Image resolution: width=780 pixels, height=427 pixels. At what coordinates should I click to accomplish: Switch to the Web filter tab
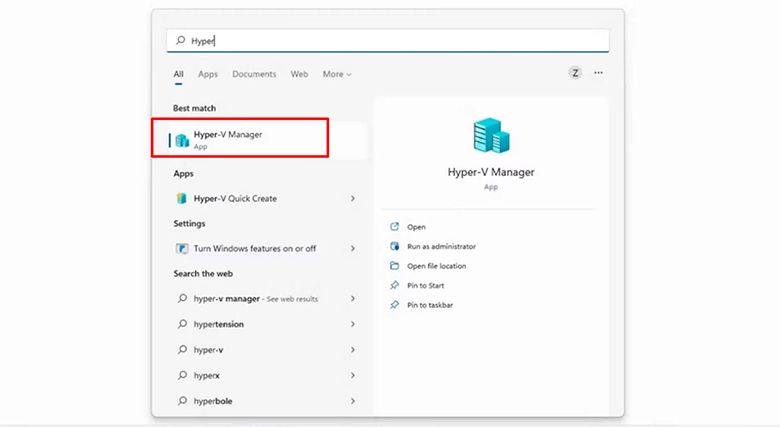299,74
